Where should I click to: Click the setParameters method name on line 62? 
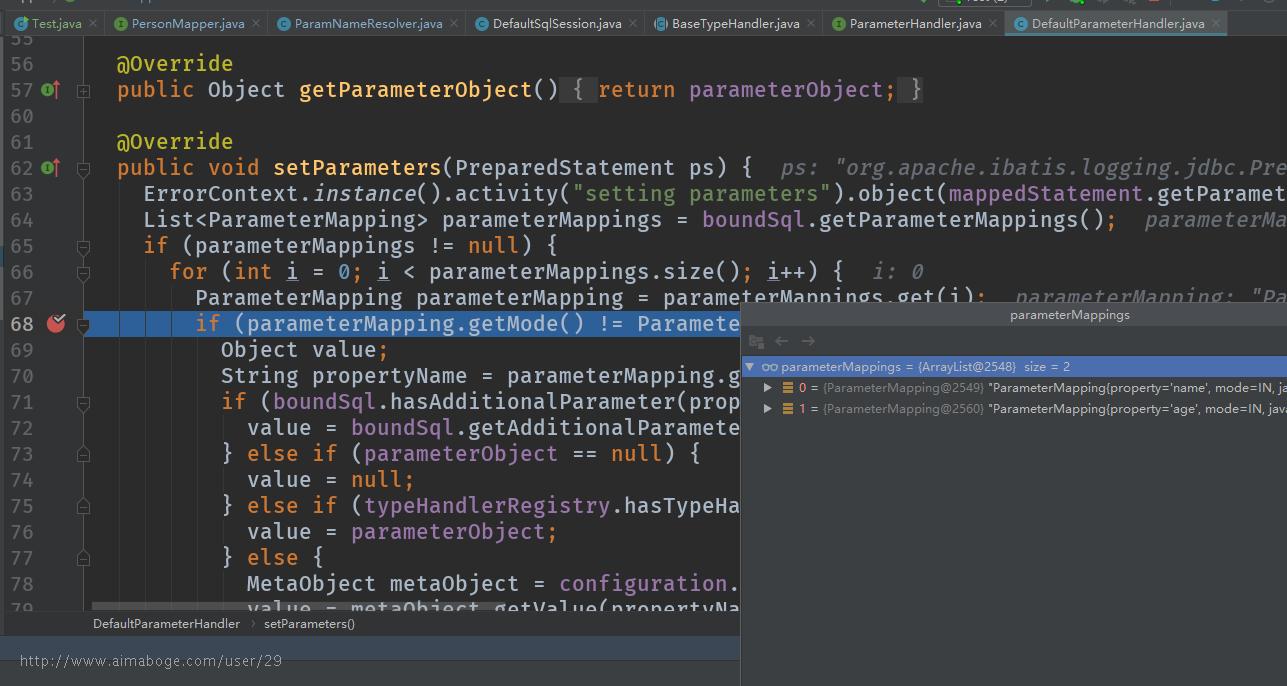click(x=357, y=168)
